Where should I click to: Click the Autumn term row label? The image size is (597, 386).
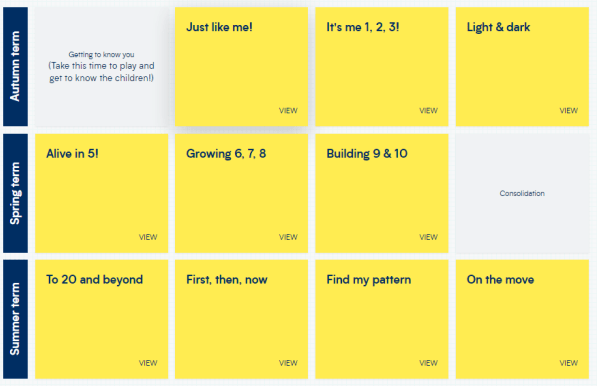click(15, 67)
